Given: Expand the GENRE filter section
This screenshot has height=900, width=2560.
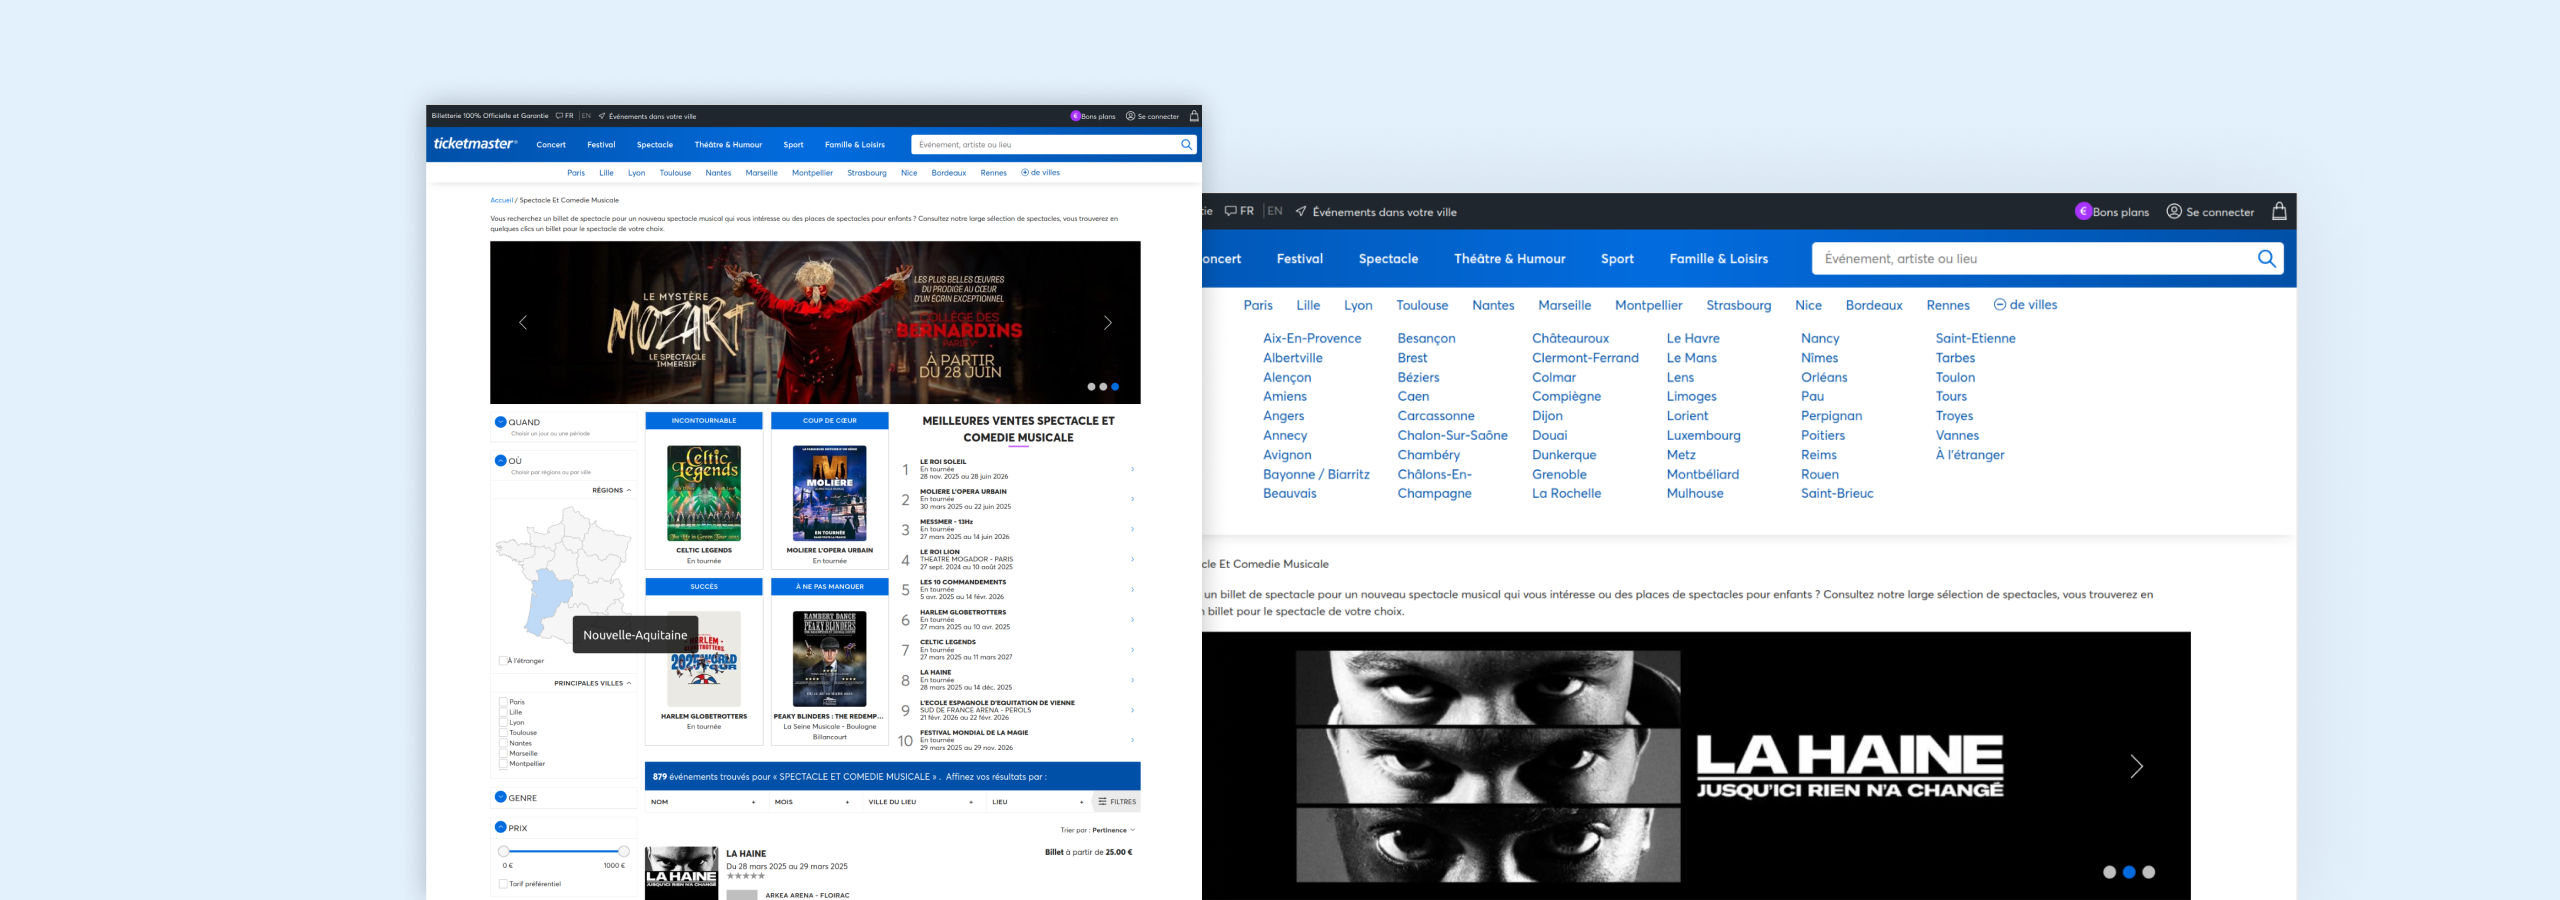Looking at the screenshot, I should tap(501, 797).
